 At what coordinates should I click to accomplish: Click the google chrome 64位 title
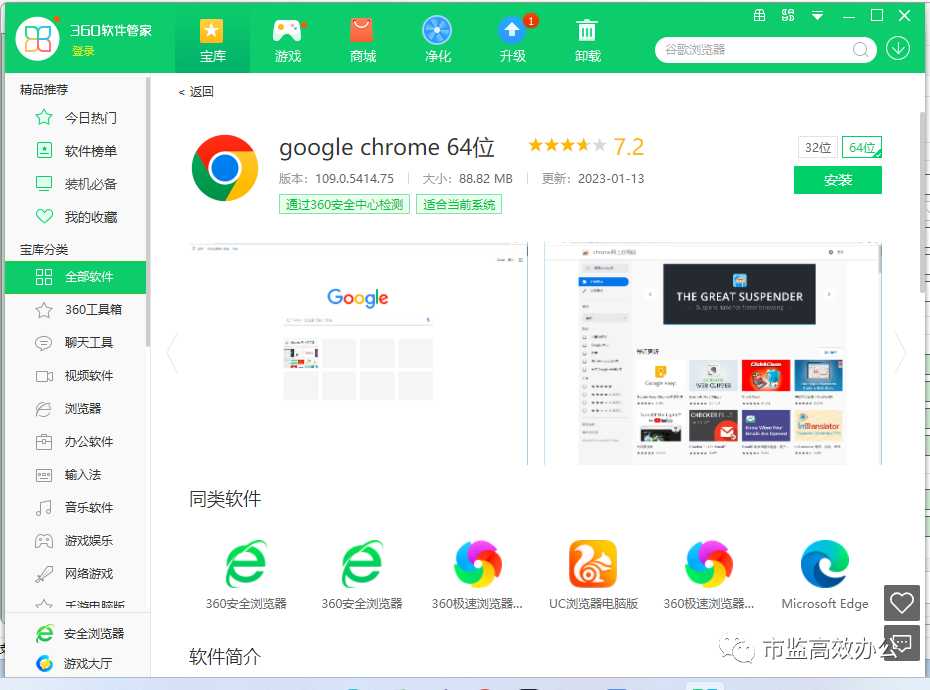click(387, 147)
